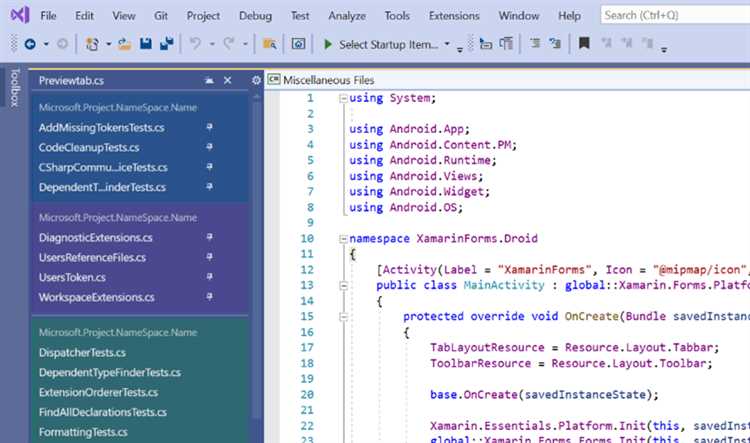Save the current file with the Save icon
This screenshot has height=443, width=750.
(146, 44)
